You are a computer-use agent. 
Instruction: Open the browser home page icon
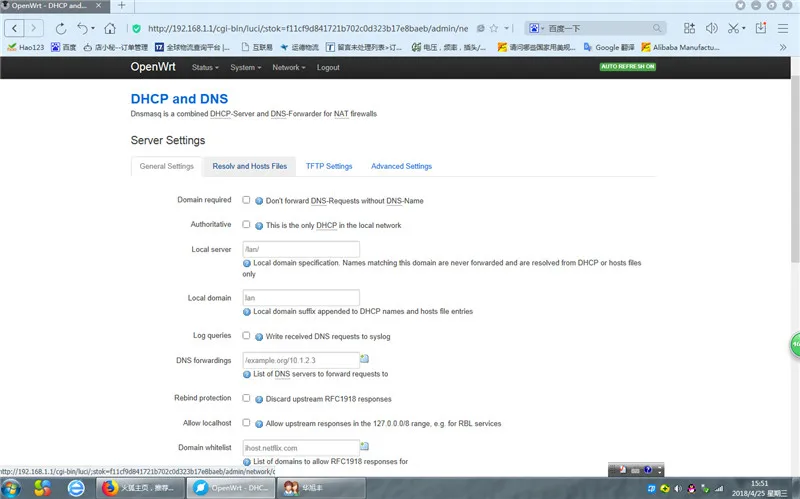click(x=110, y=28)
